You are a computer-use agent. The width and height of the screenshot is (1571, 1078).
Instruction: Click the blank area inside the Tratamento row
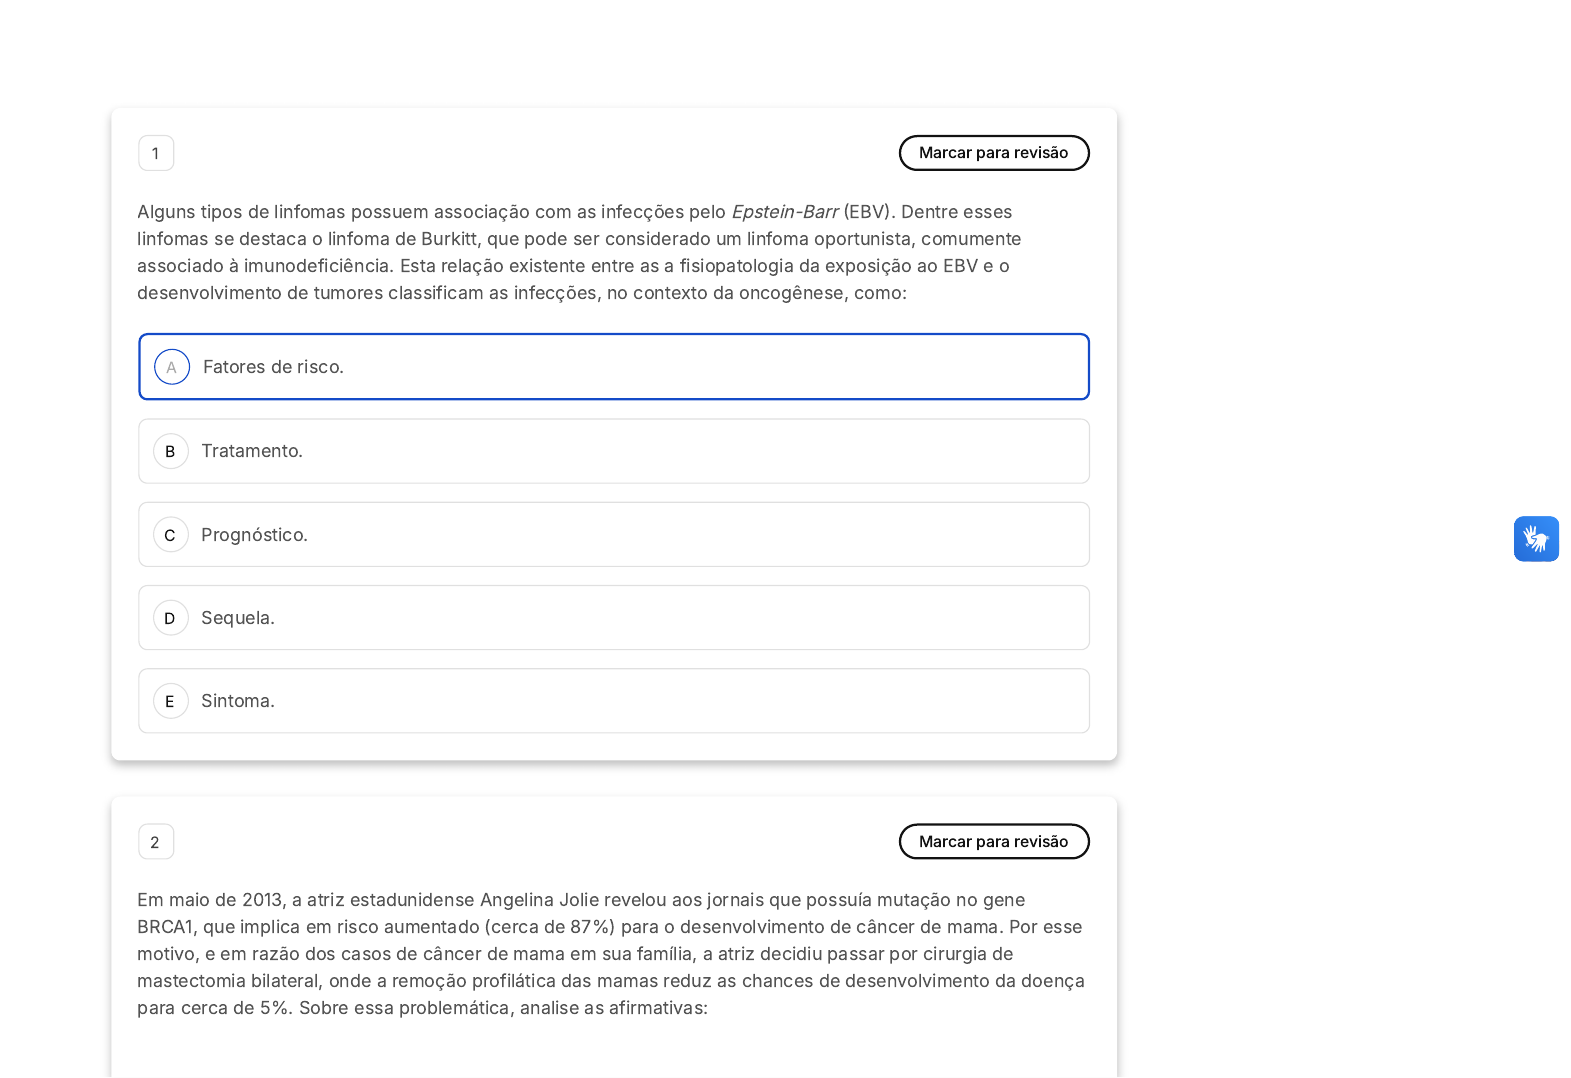point(700,451)
